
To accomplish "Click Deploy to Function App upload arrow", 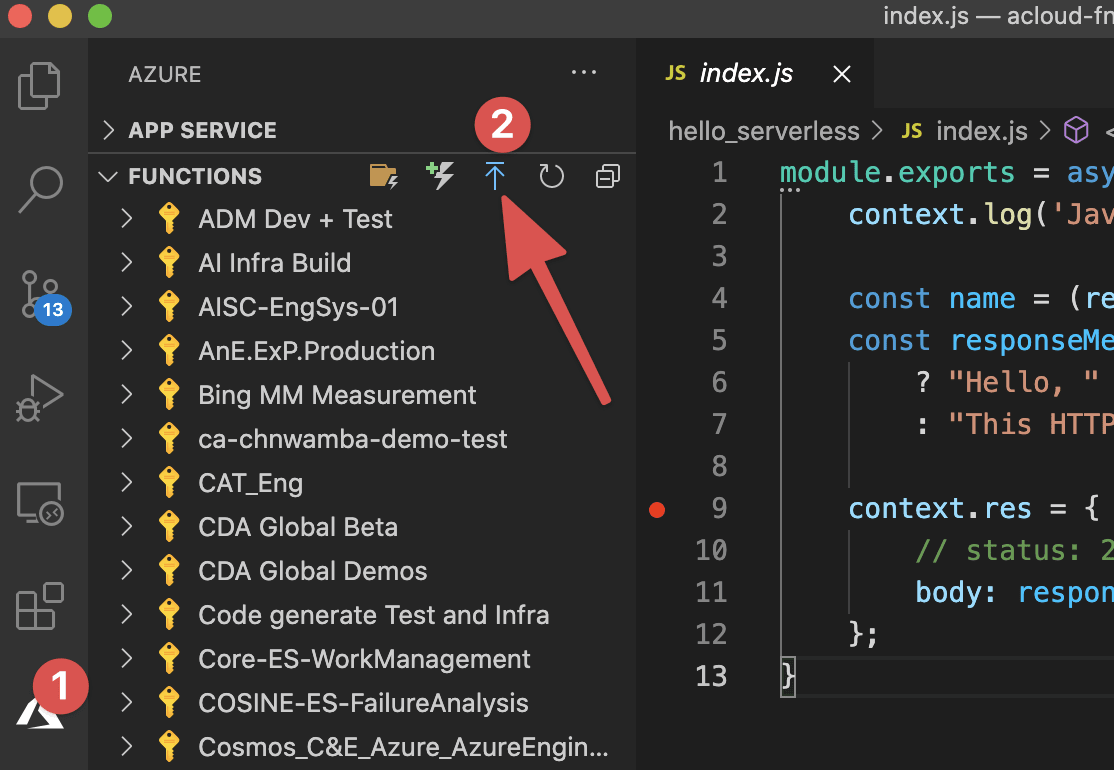I will tap(494, 175).
